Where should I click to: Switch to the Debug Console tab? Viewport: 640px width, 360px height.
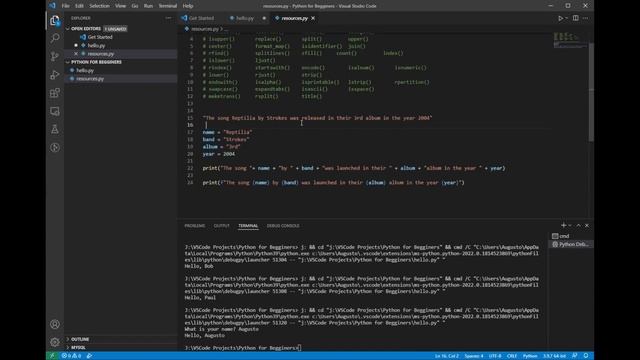click(x=283, y=226)
